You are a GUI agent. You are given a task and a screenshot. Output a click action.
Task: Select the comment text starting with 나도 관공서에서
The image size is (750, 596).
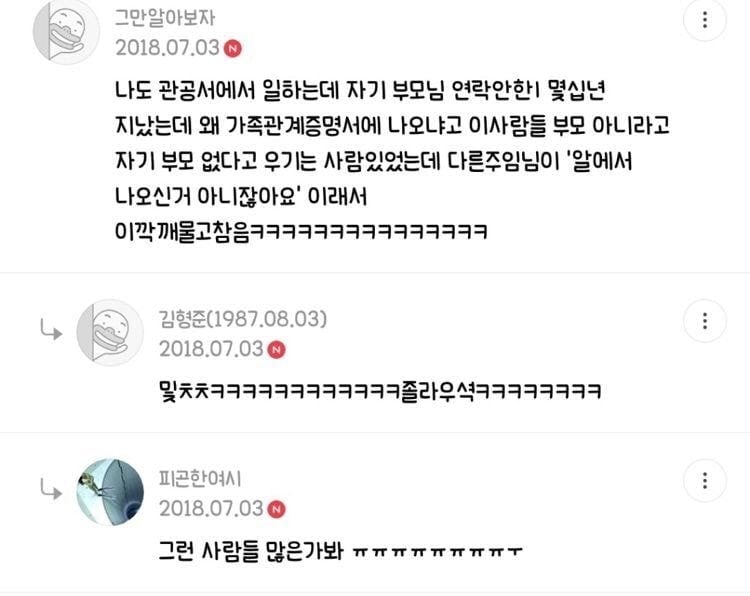pos(392,161)
